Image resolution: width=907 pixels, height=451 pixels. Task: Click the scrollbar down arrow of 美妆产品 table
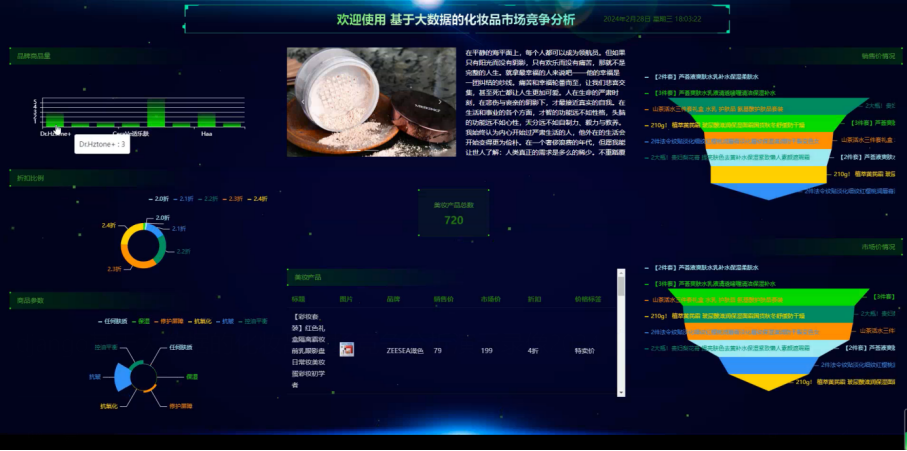(621, 393)
